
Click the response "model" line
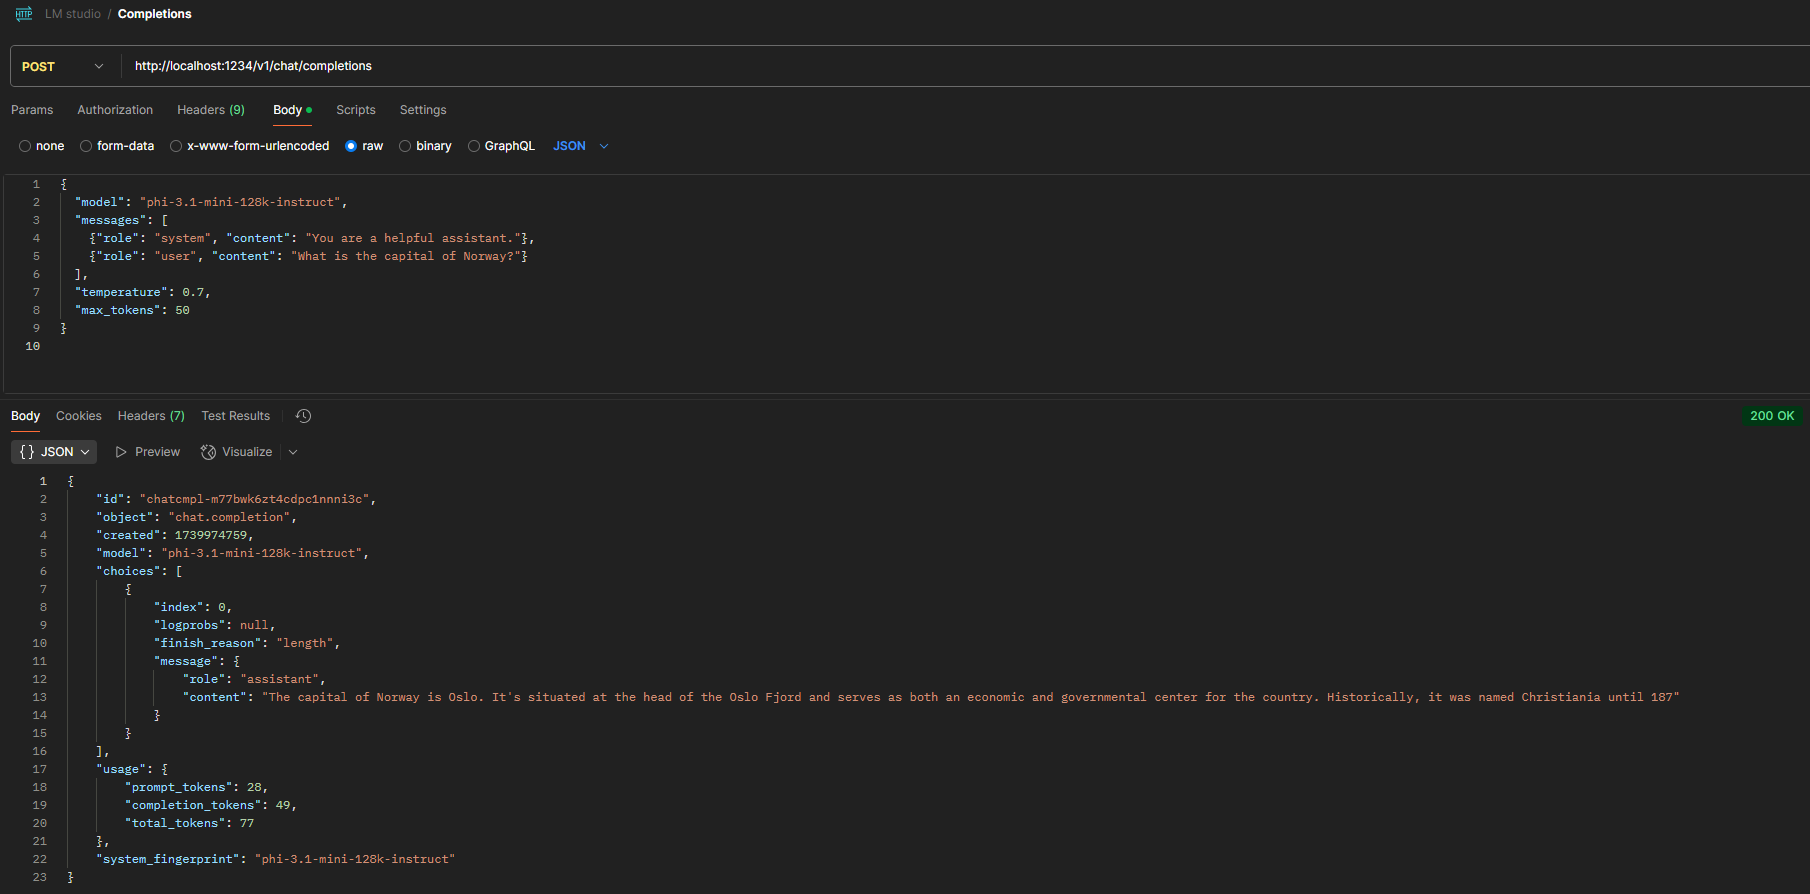(232, 553)
